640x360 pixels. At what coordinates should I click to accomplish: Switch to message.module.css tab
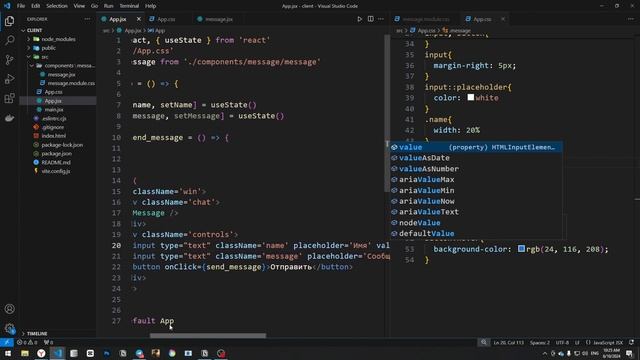pos(426,19)
